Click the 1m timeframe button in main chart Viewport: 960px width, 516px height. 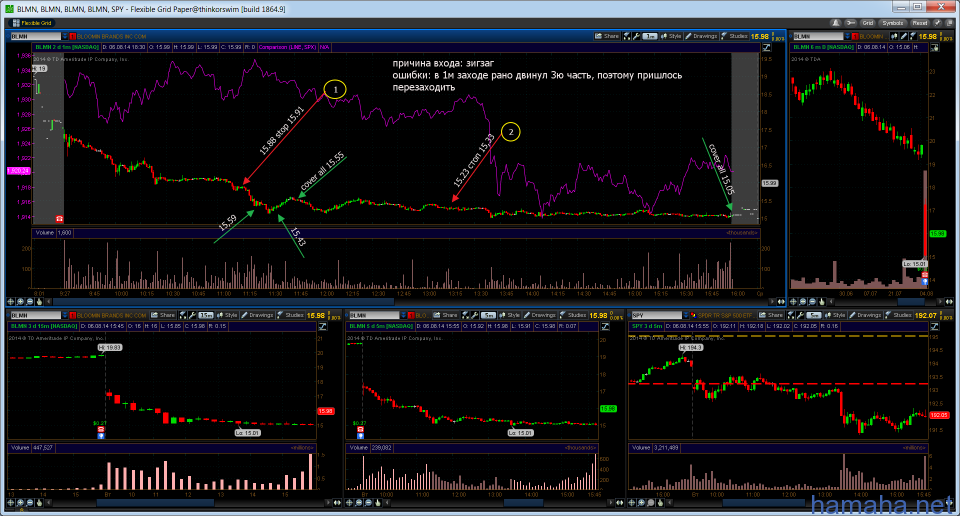tap(650, 36)
